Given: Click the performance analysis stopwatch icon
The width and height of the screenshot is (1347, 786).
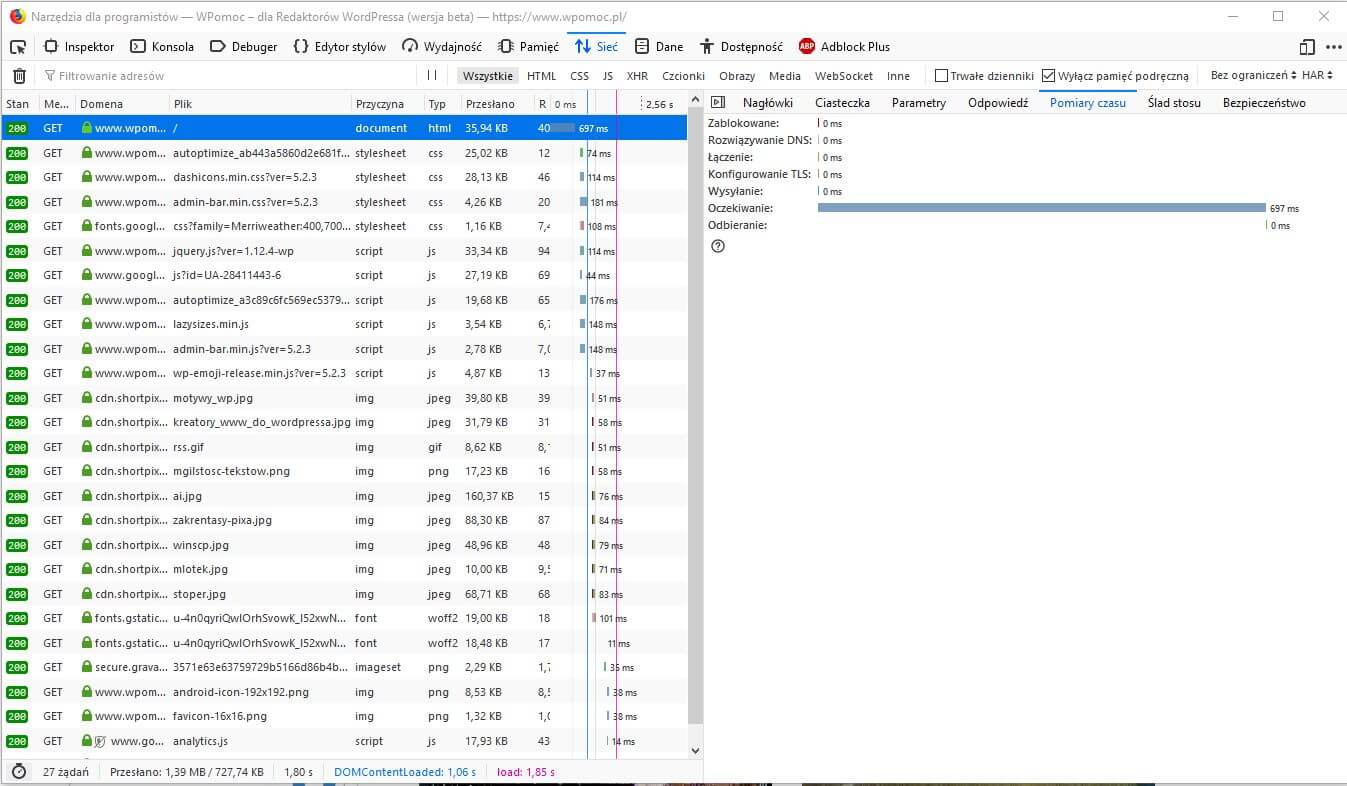Looking at the screenshot, I should click(x=19, y=772).
